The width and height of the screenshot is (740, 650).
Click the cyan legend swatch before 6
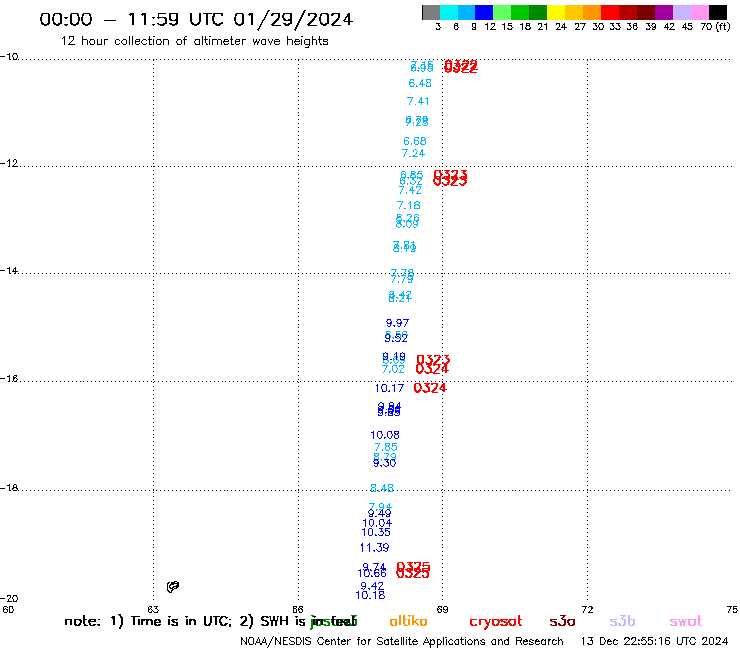coord(449,12)
